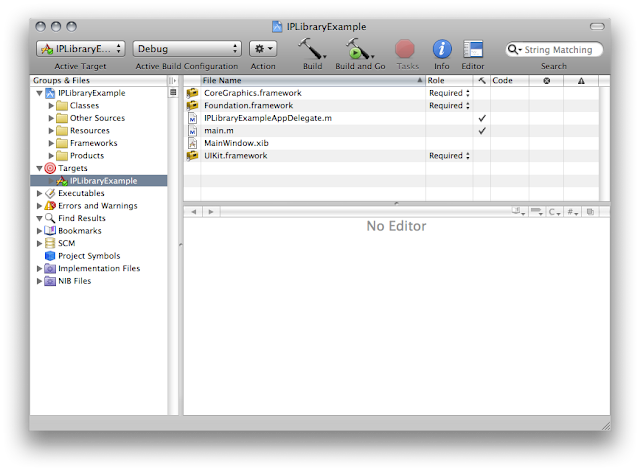Expand the Classes folder
This screenshot has width=640, height=471.
51,106
